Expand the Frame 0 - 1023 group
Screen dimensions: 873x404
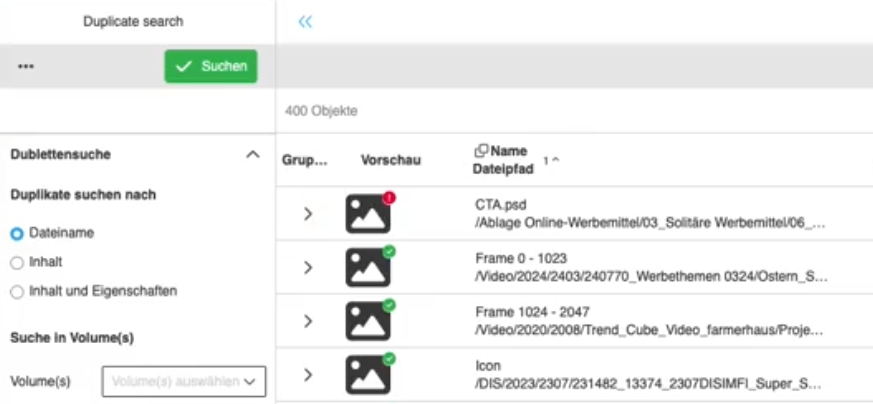[308, 268]
